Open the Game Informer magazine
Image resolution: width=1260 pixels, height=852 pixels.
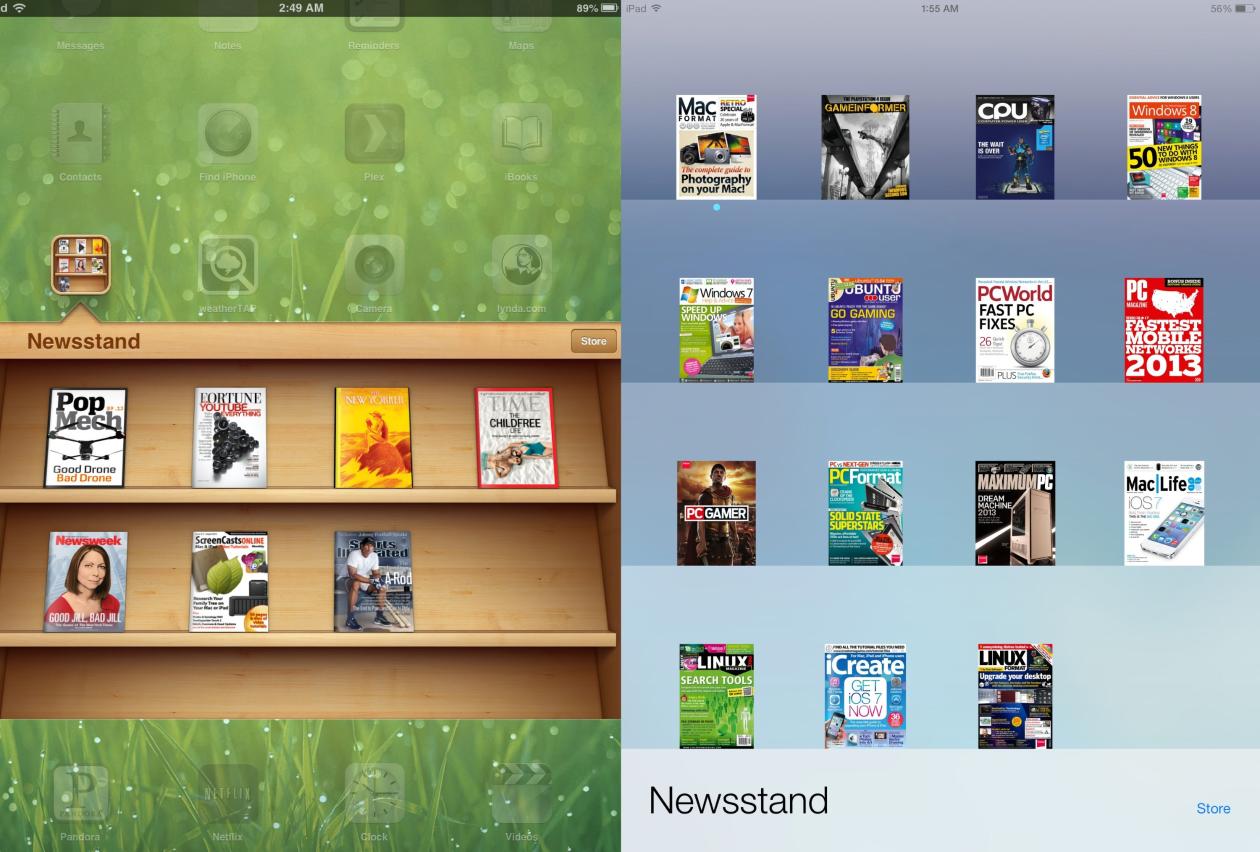pyautogui.click(x=865, y=147)
